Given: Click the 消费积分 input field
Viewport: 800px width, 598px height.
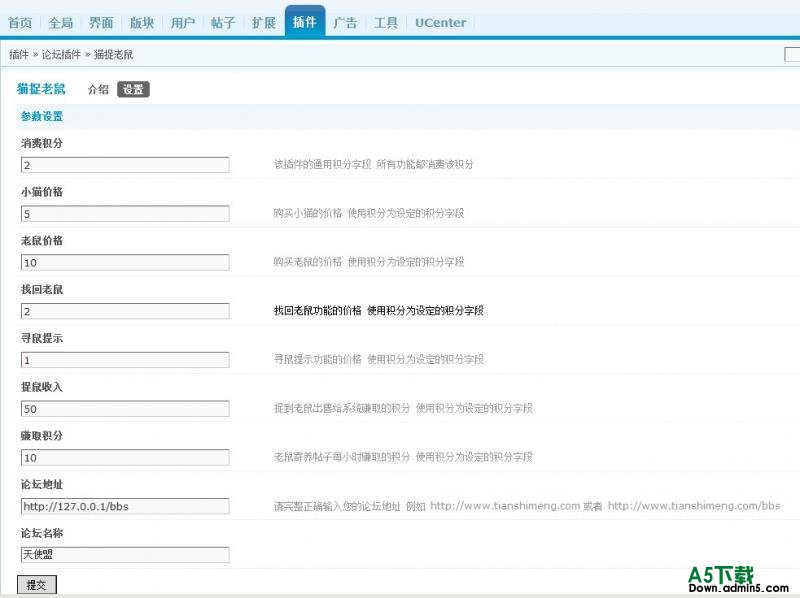Looking at the screenshot, I should (x=125, y=165).
